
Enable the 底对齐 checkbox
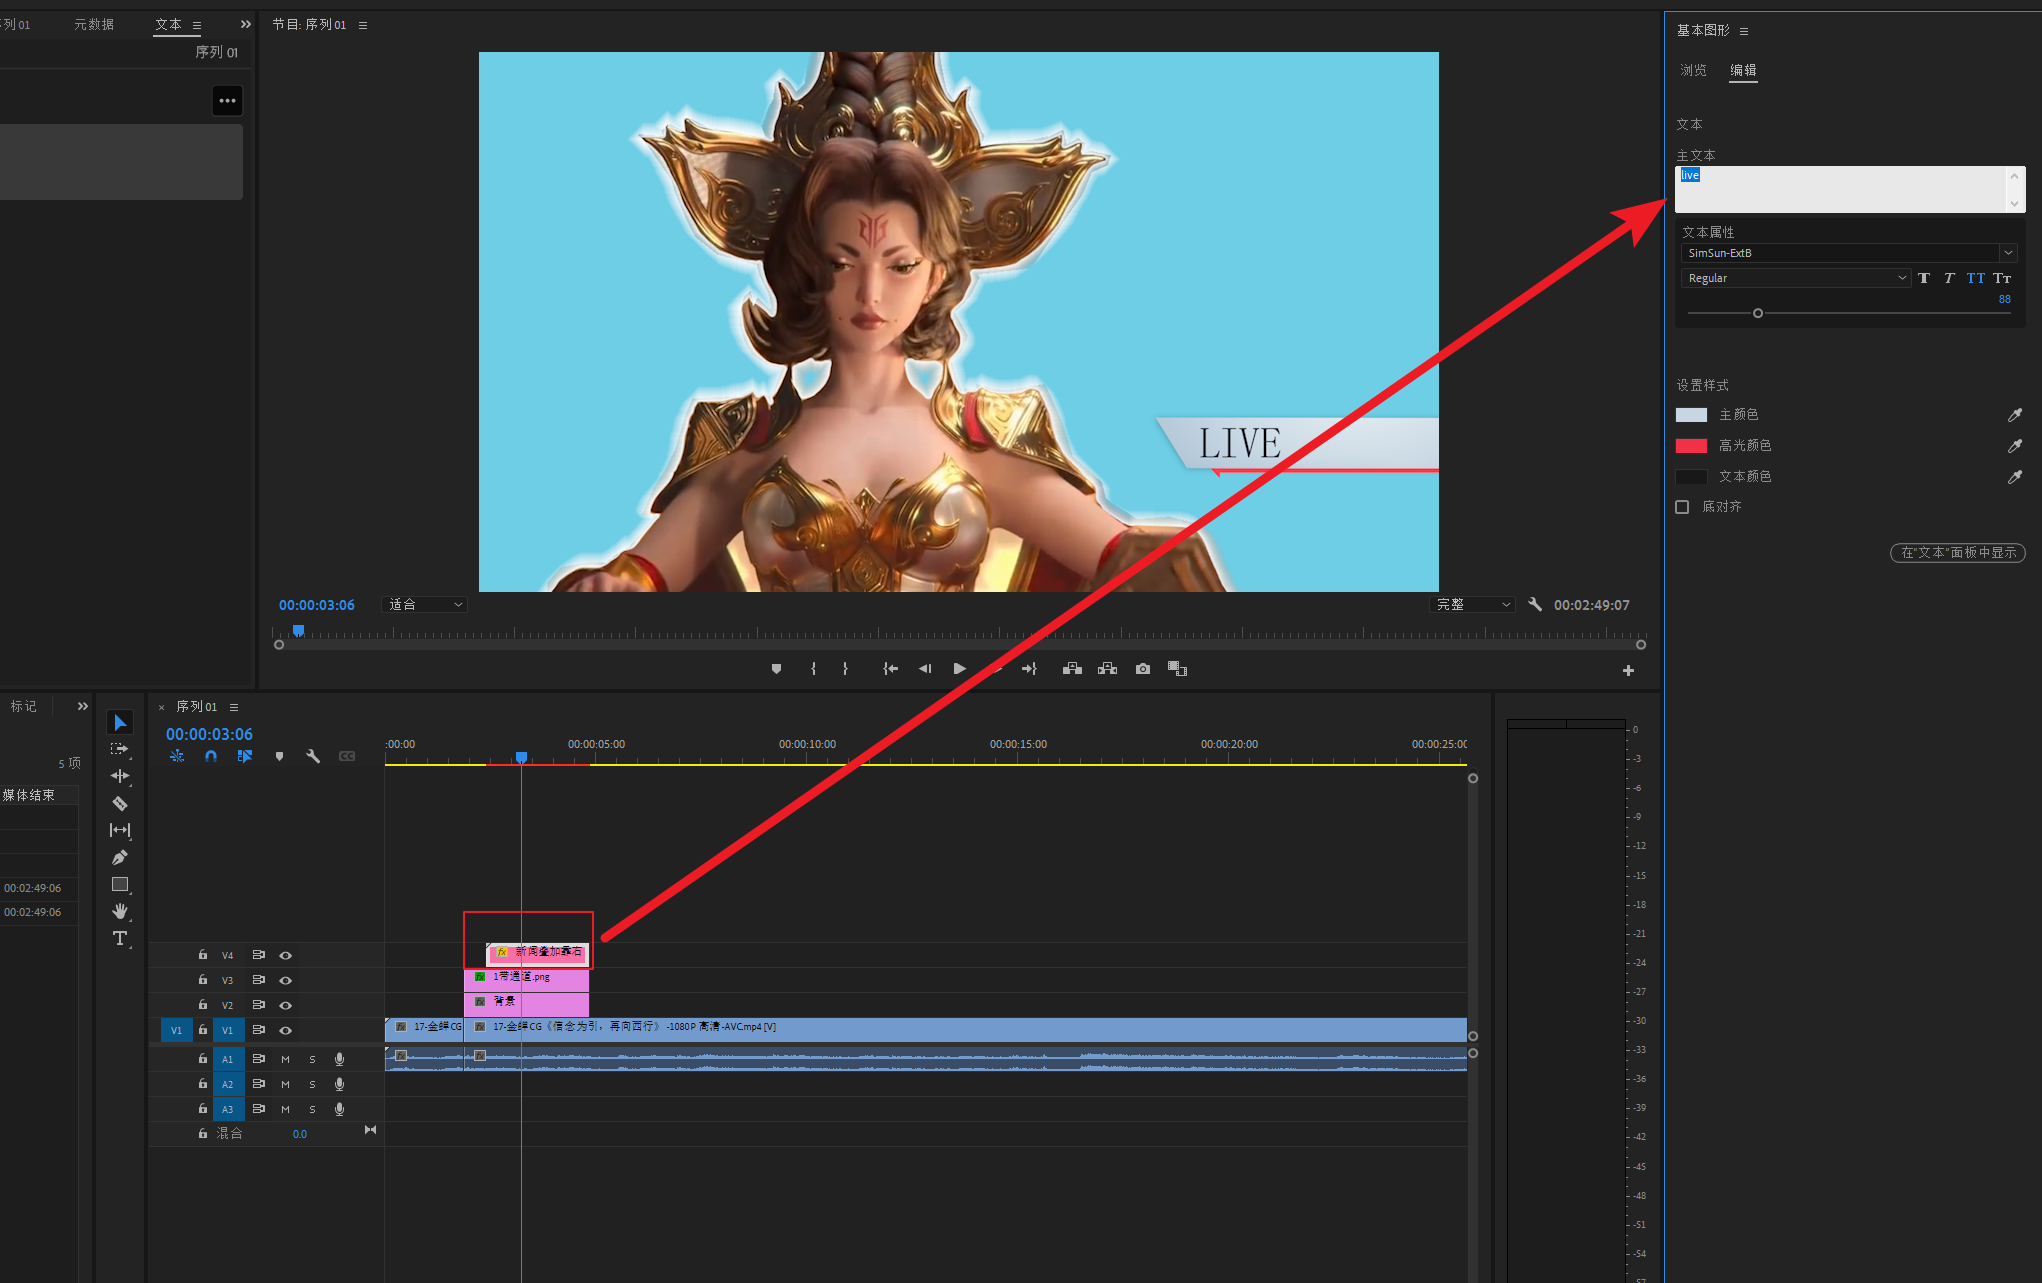click(1682, 507)
